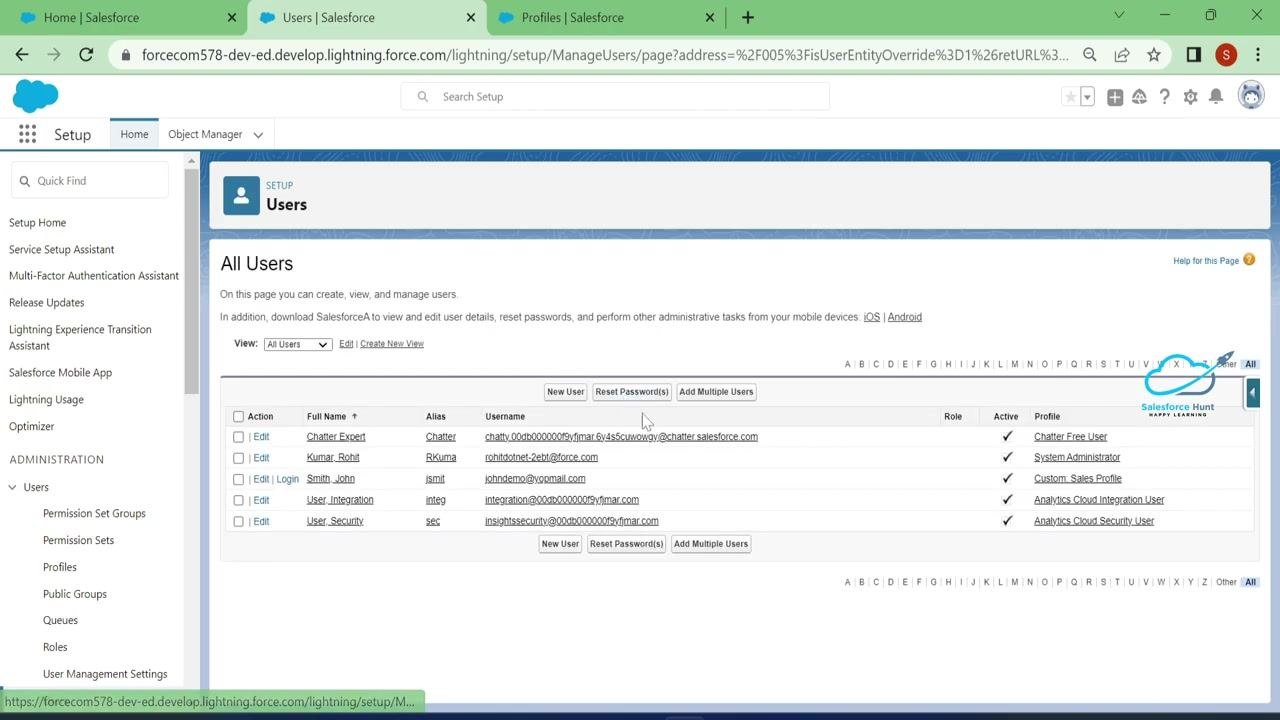Image resolution: width=1280 pixels, height=720 pixels.
Task: Click the Salesforce cloud logo
Action: [x=35, y=96]
